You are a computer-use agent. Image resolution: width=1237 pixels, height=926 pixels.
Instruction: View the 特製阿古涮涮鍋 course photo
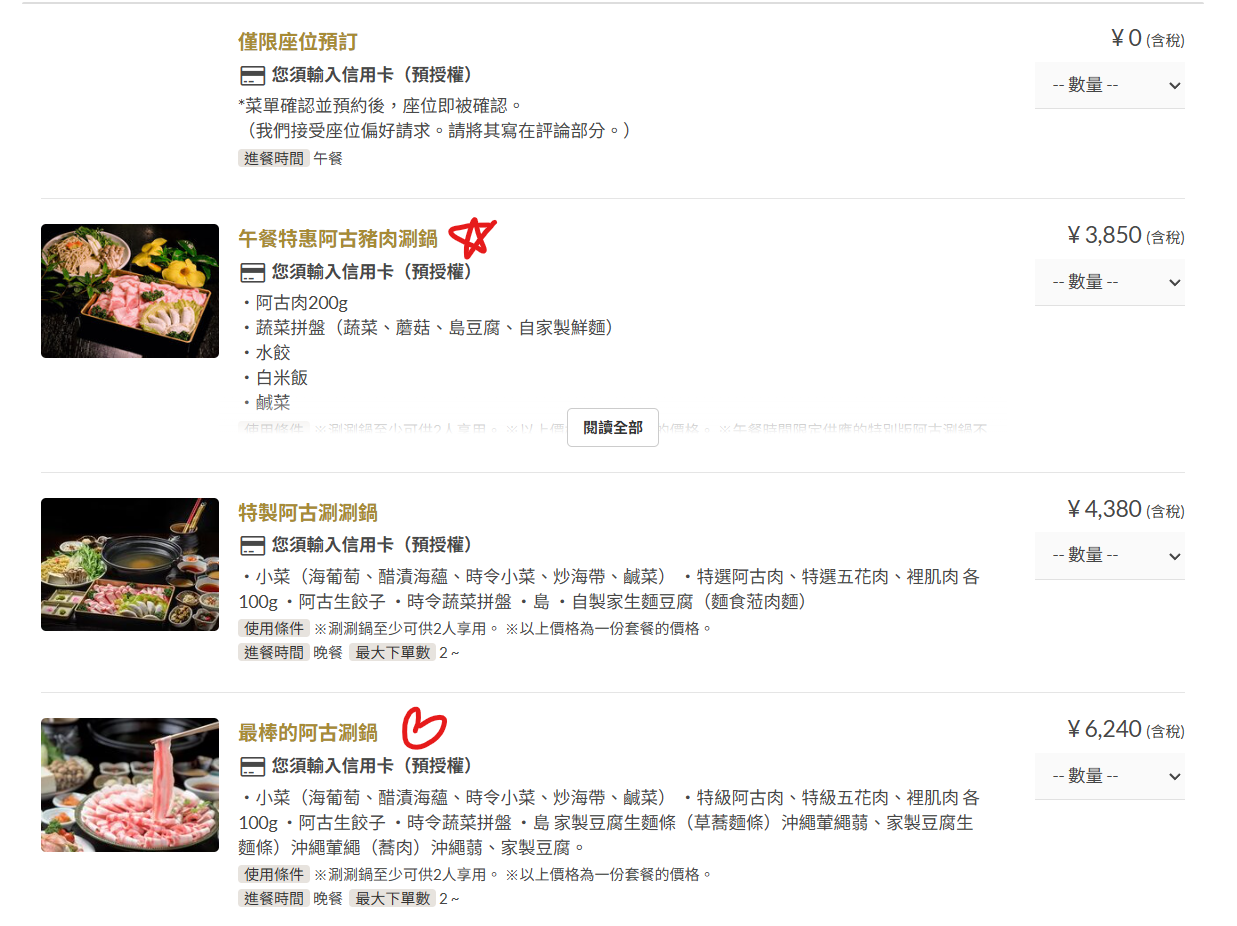(x=130, y=564)
